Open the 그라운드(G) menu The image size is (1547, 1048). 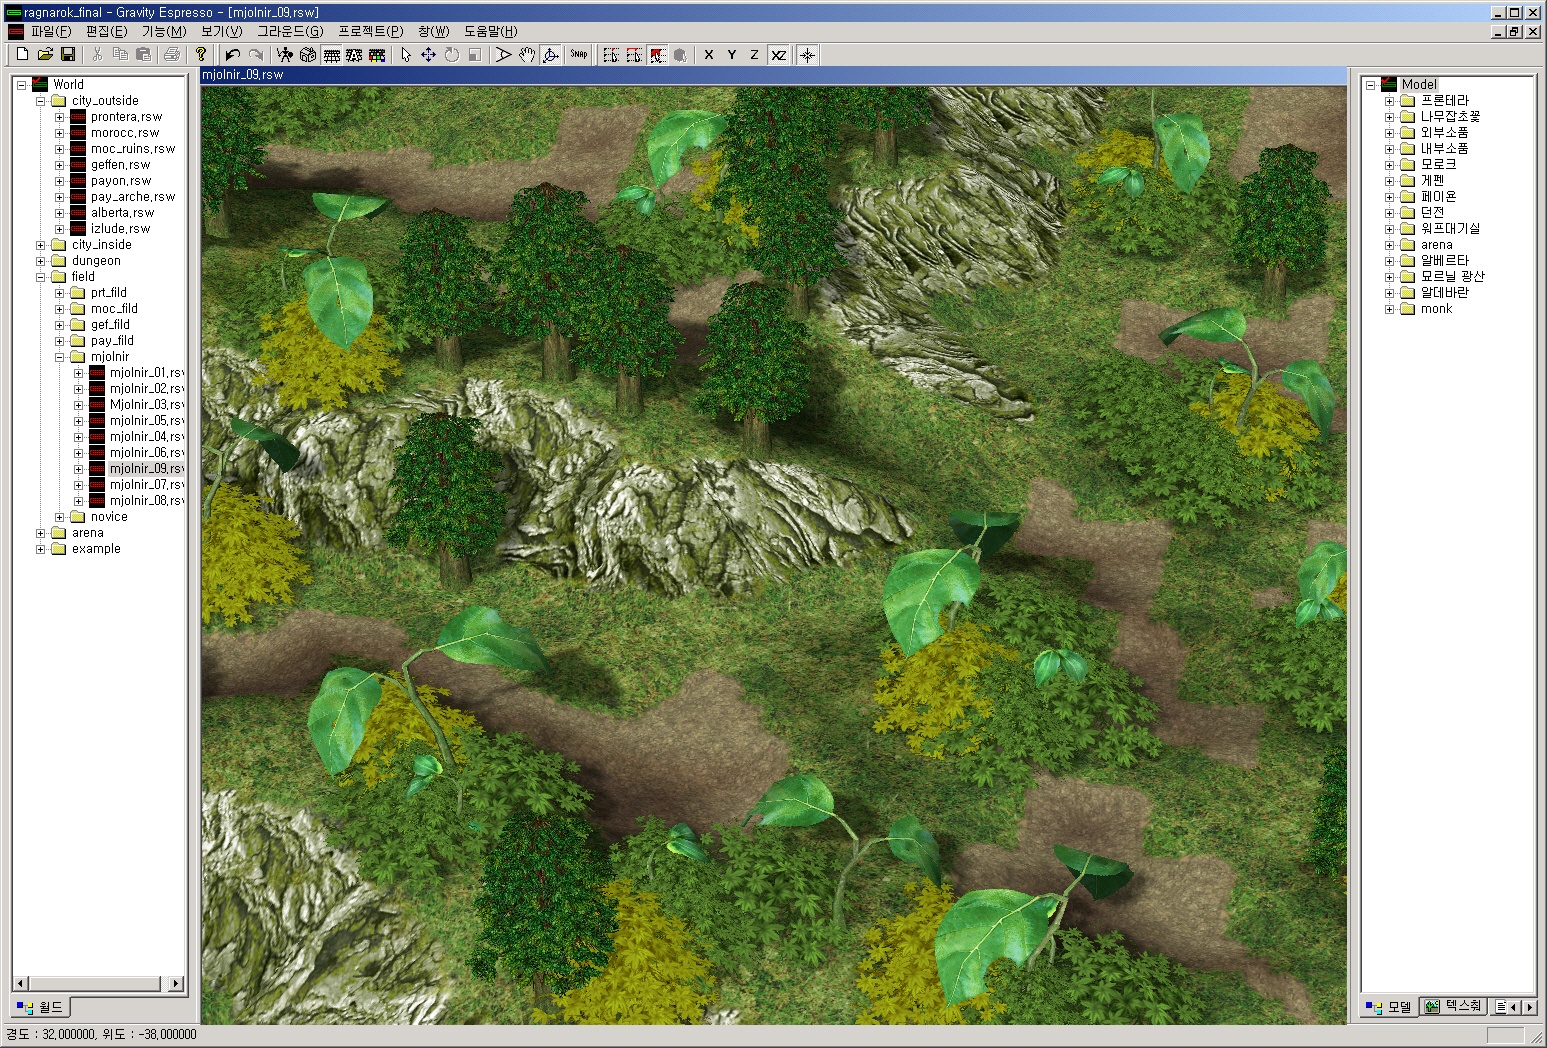click(x=289, y=31)
